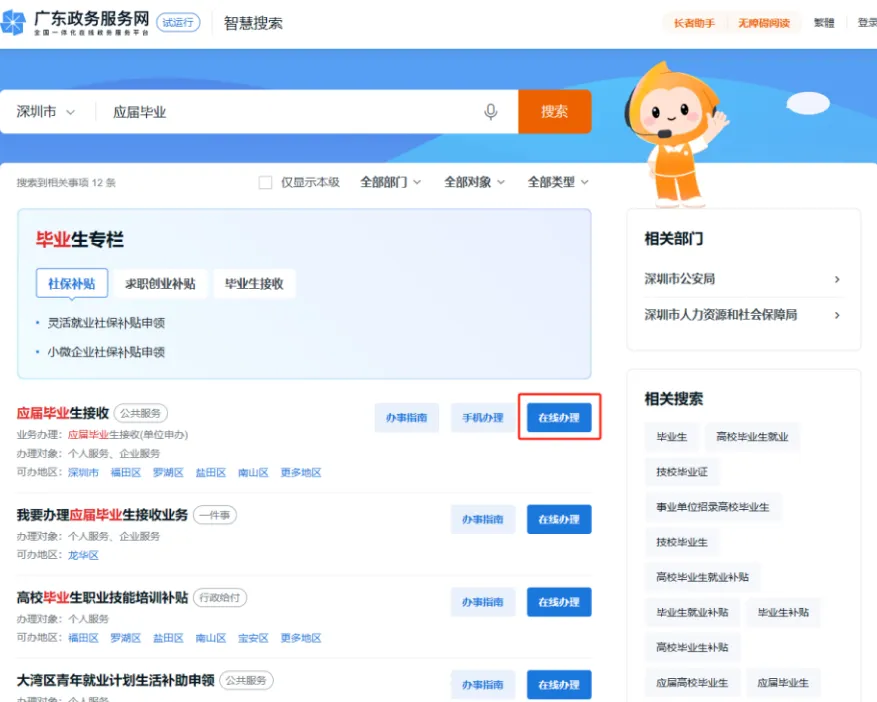Click the orange 搜索 button
Viewport: 877px width, 702px height.
click(x=555, y=112)
